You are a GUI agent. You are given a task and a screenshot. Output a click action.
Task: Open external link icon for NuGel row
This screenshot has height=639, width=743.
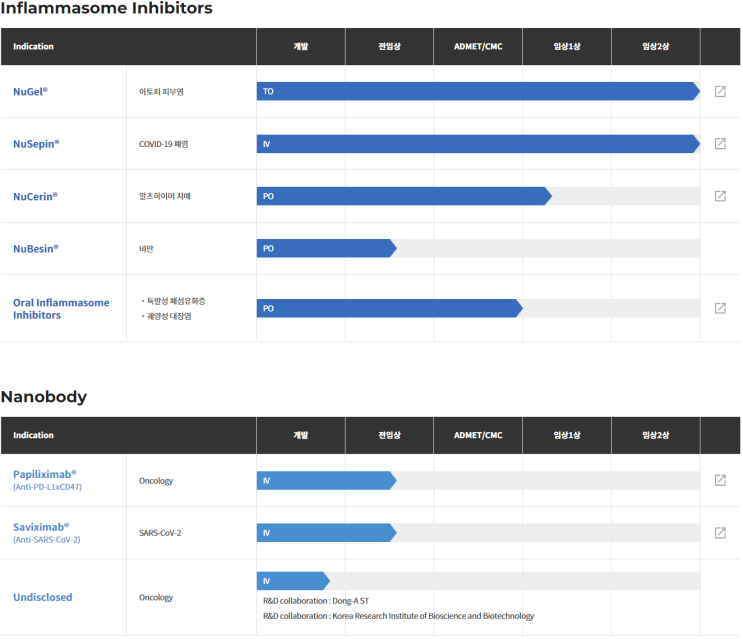(720, 91)
